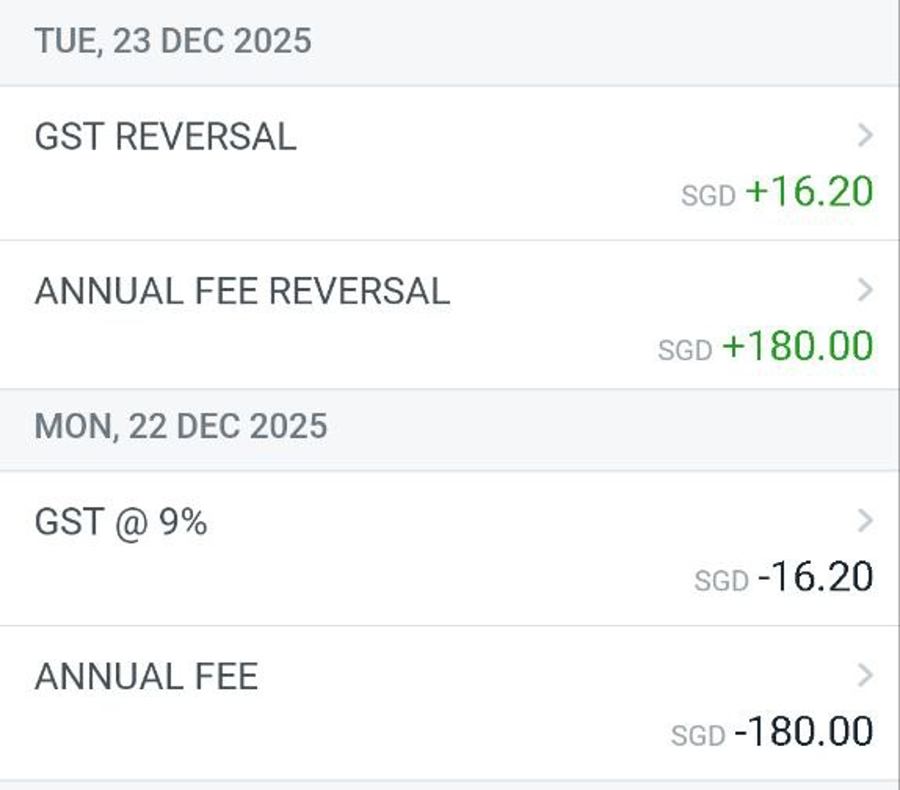Open the ANNUAL FEE REVERSAL title text
Viewport: 900px width, 790px height.
click(x=242, y=291)
